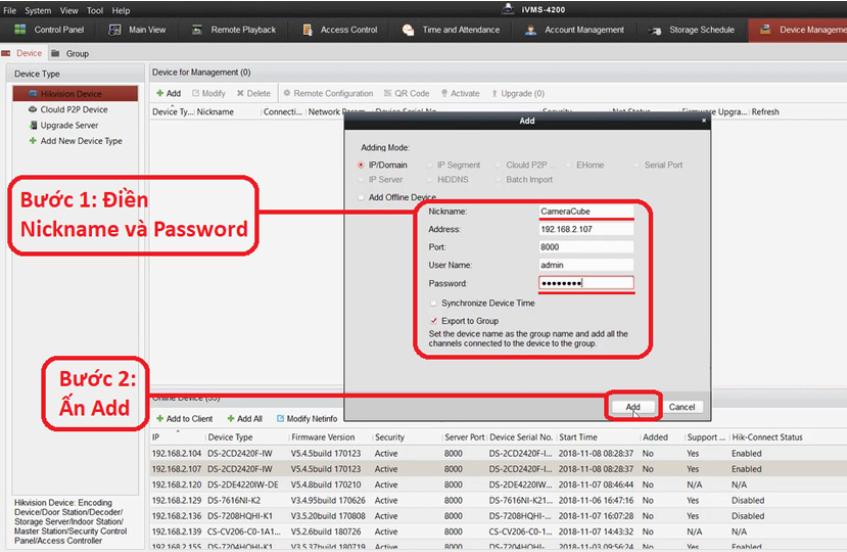
Task: Click the Storage Schedule icon
Action: coord(656,31)
